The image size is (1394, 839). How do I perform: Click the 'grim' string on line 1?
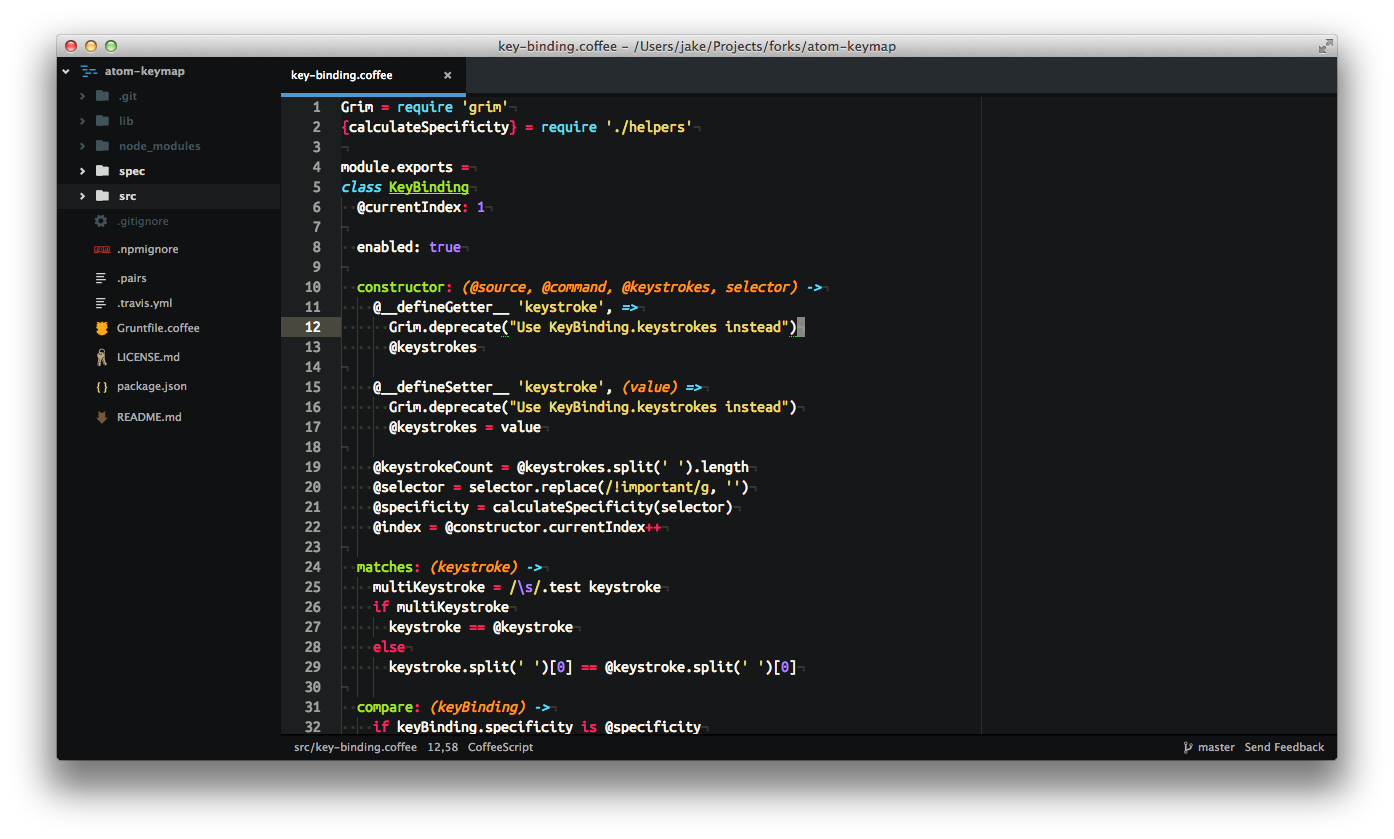tap(485, 107)
